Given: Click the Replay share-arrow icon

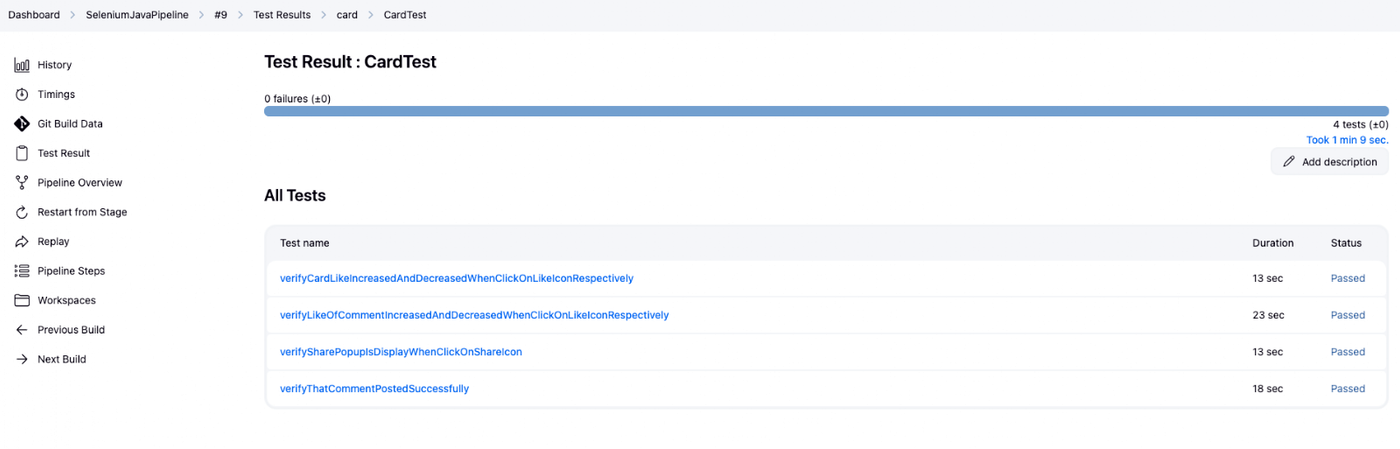Looking at the screenshot, I should coord(22,241).
